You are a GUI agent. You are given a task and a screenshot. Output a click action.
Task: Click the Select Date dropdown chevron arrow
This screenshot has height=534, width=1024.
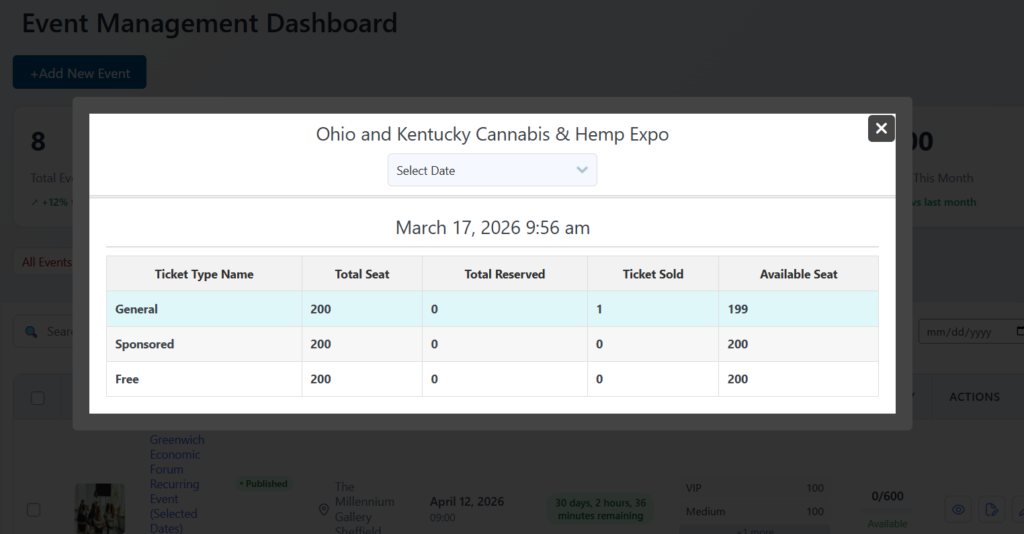[582, 170]
